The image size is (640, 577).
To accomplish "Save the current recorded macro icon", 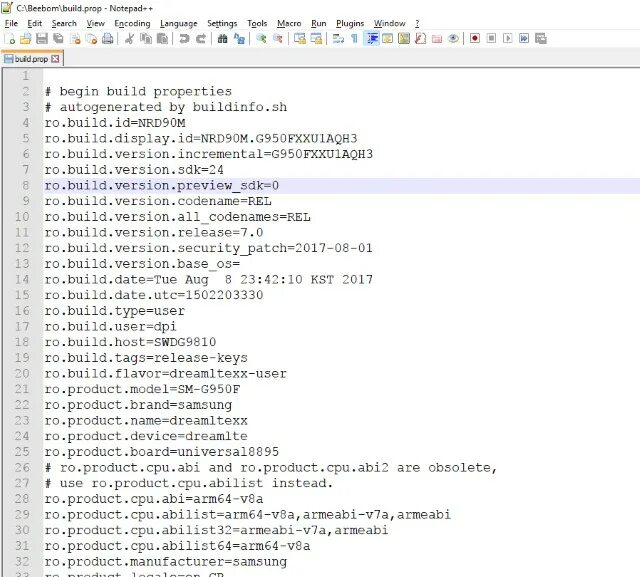I will 541,39.
